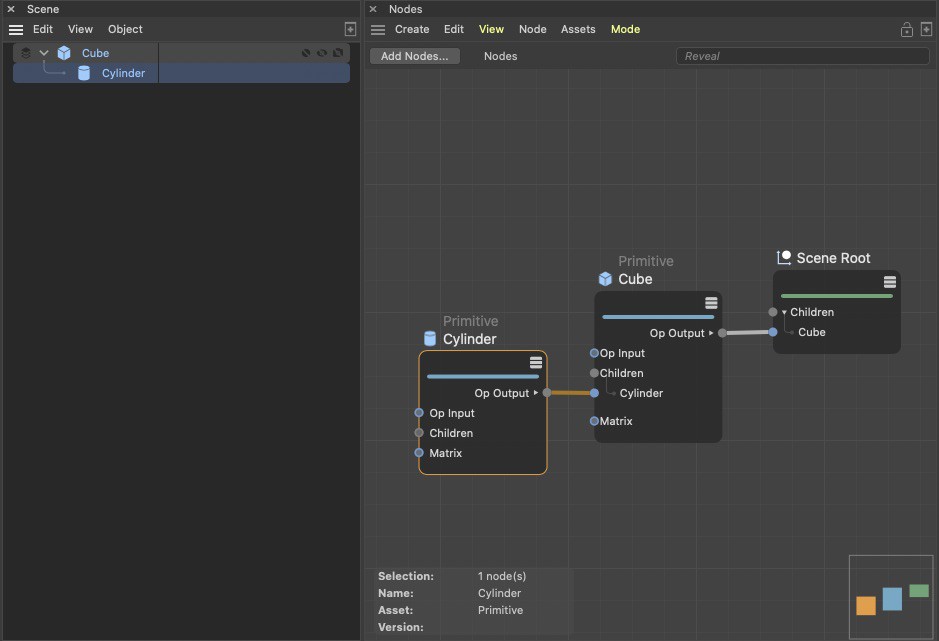Click the Cylinder node Children port
The height and width of the screenshot is (641, 939).
[419, 433]
